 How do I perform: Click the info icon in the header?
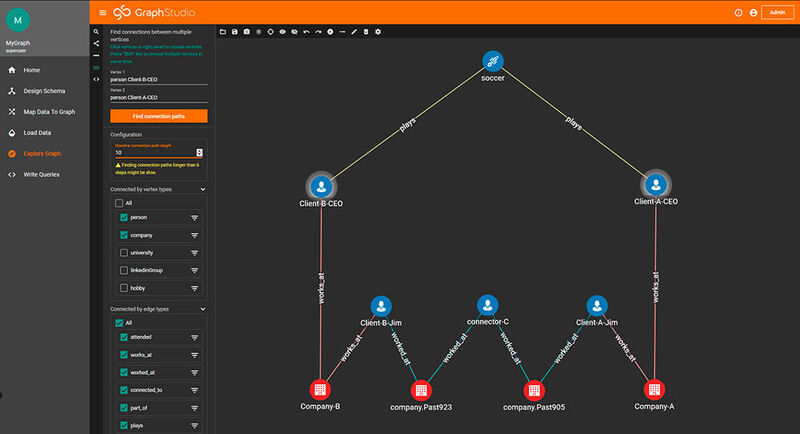(738, 12)
